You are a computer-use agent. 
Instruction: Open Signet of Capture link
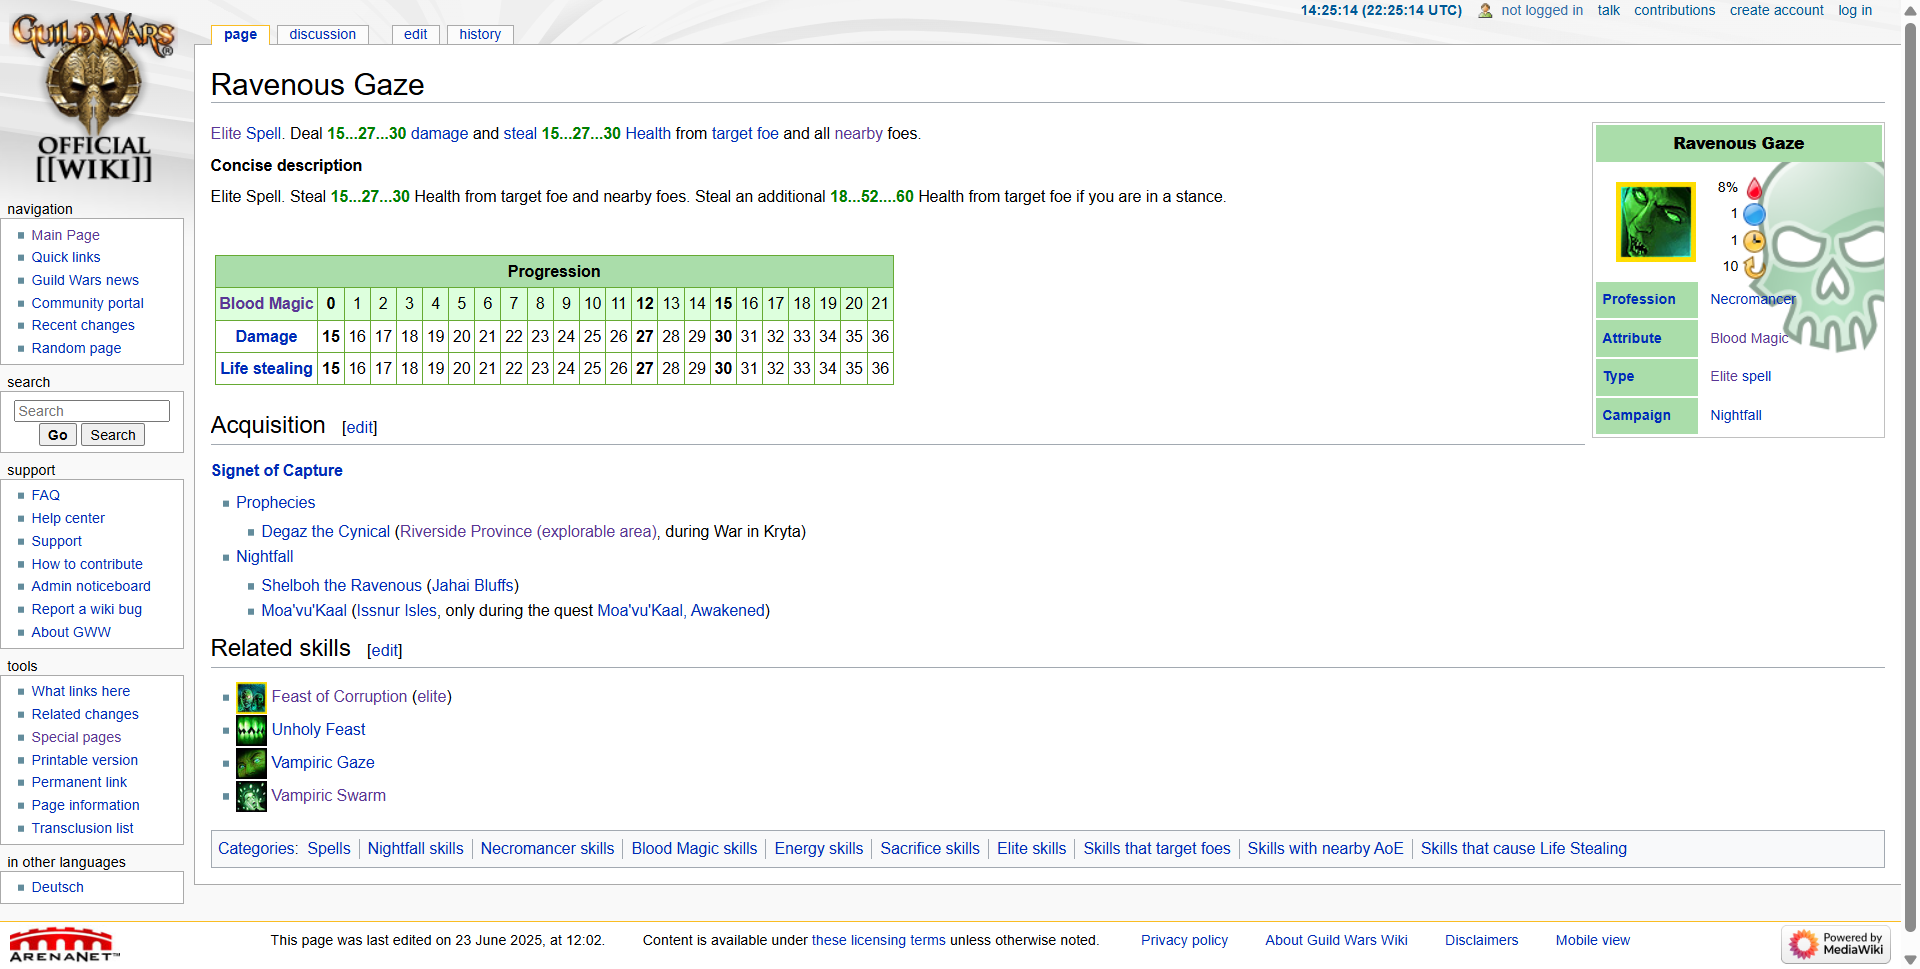[277, 471]
